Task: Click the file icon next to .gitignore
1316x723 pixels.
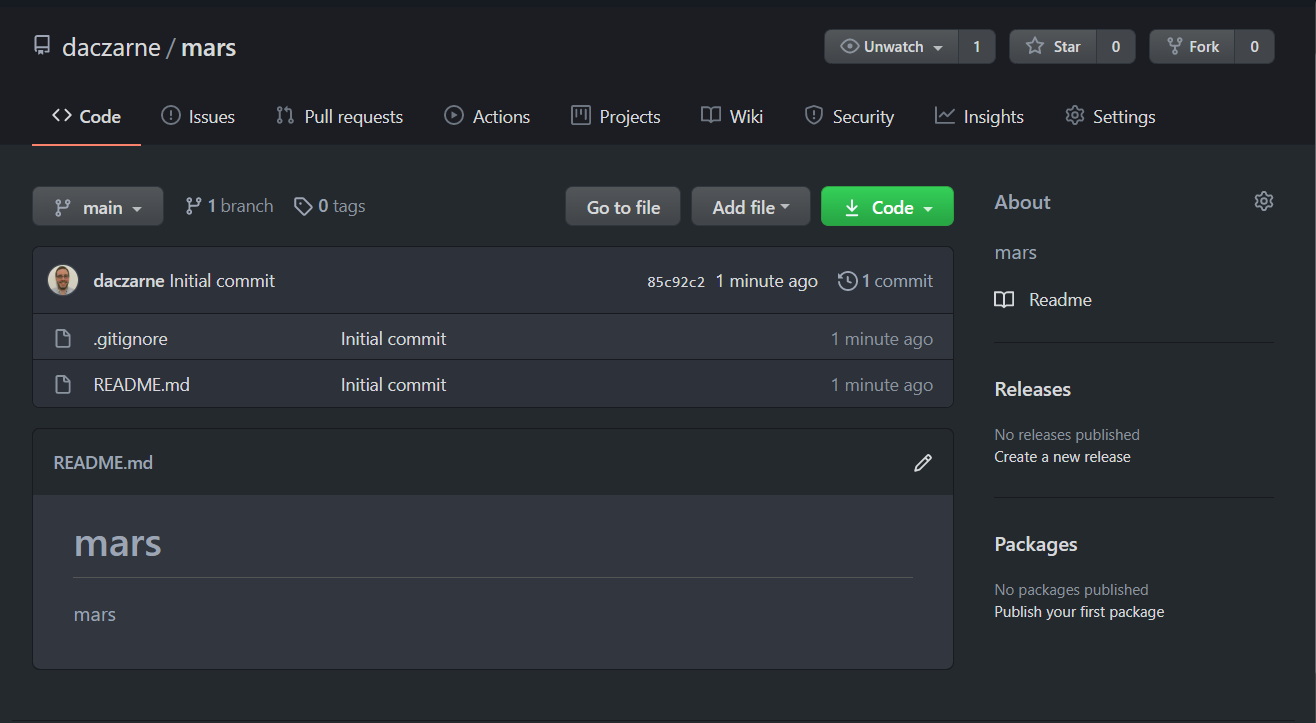Action: tap(63, 339)
